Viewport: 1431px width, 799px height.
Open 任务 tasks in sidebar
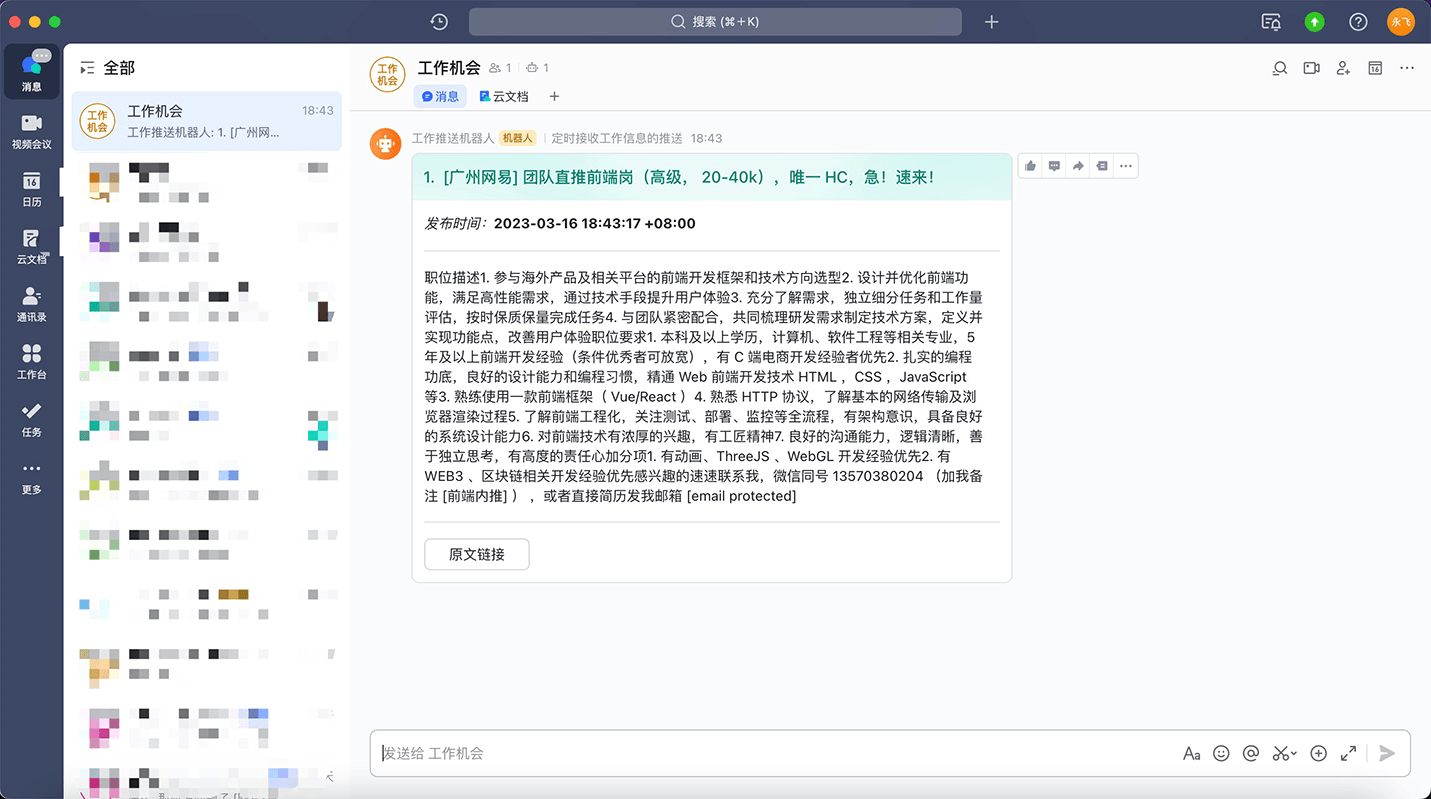coord(32,419)
